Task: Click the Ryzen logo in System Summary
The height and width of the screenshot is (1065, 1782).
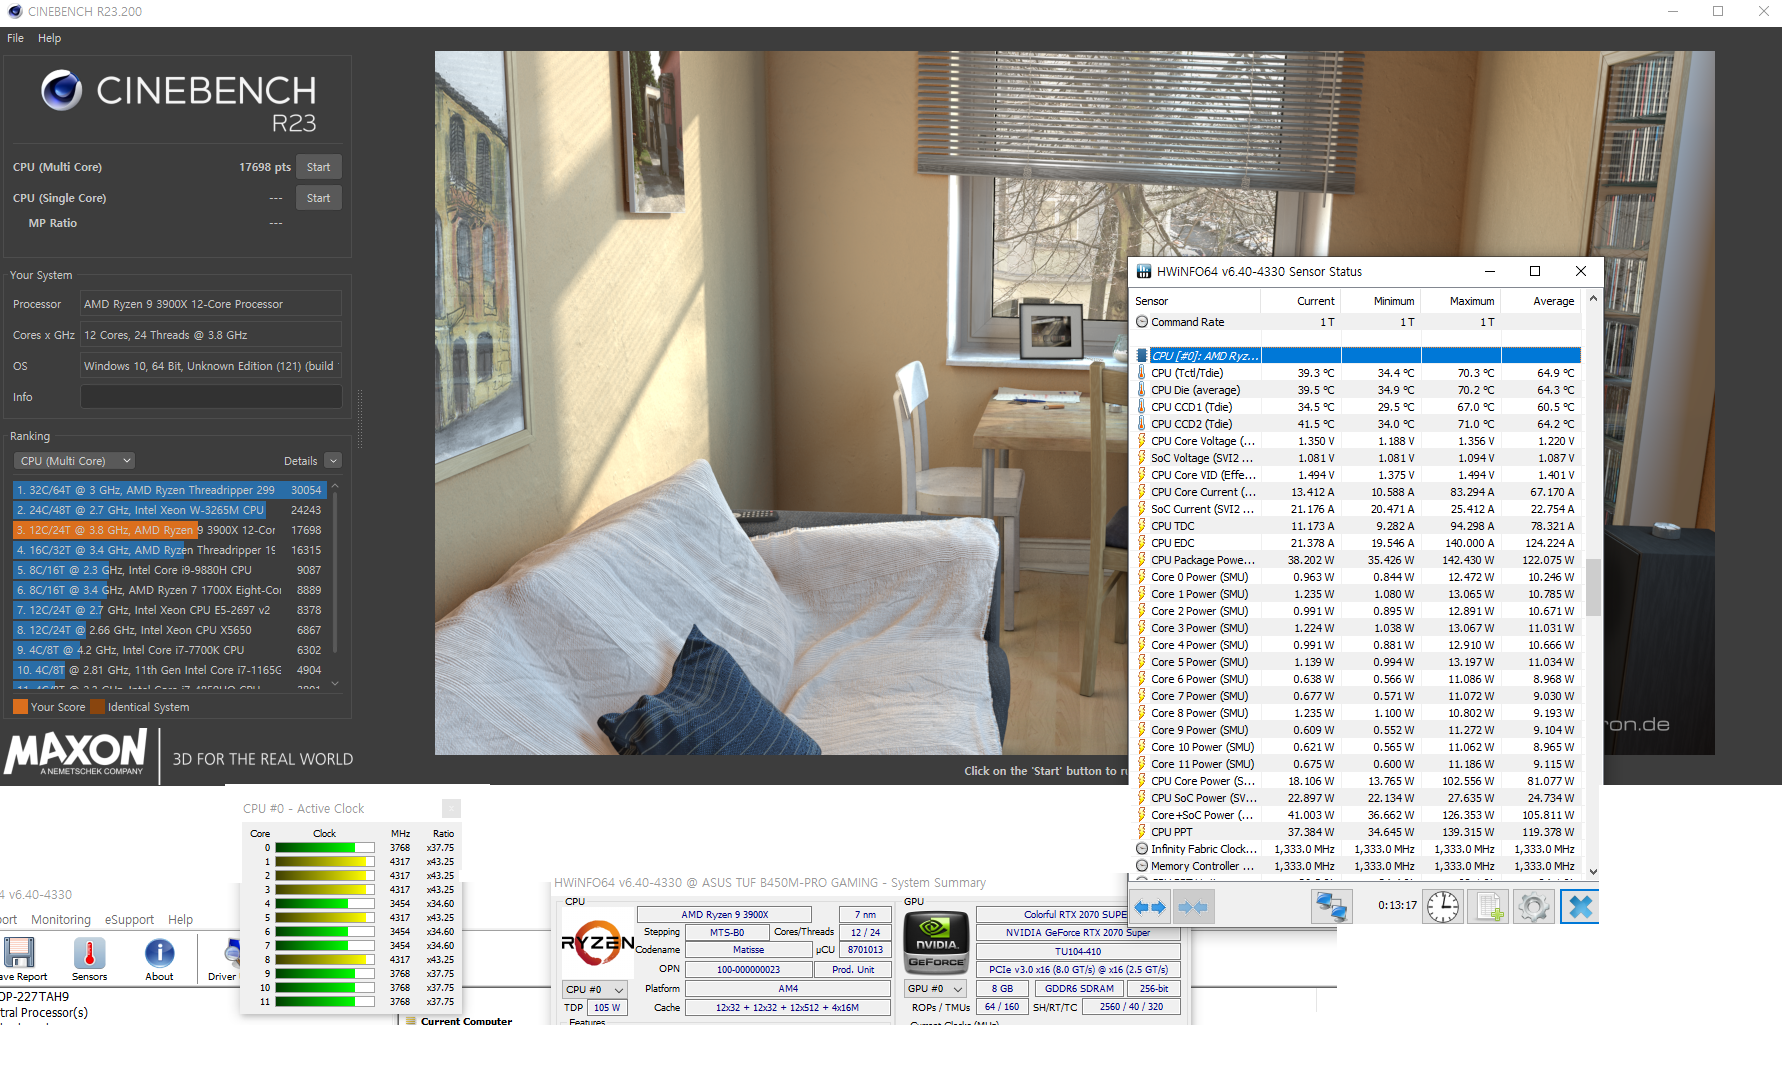Action: (x=597, y=941)
